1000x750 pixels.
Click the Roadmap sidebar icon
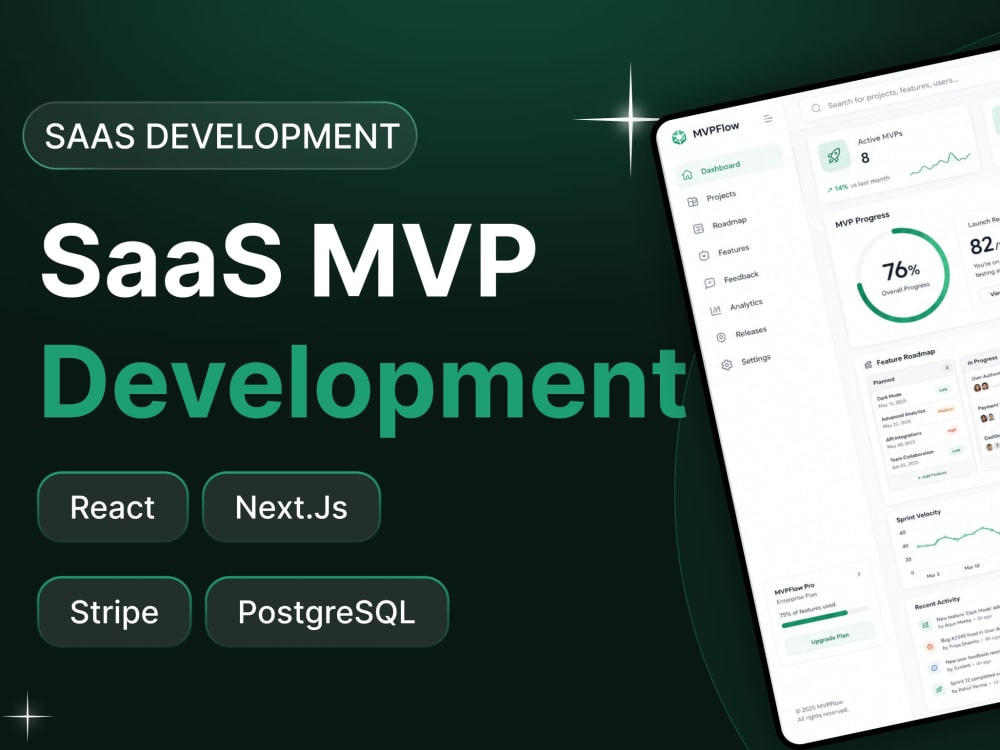click(698, 228)
